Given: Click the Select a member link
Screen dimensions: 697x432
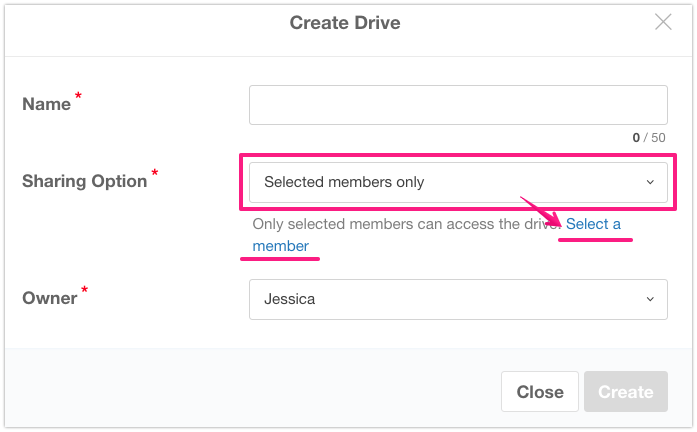Looking at the screenshot, I should pyautogui.click(x=593, y=224).
